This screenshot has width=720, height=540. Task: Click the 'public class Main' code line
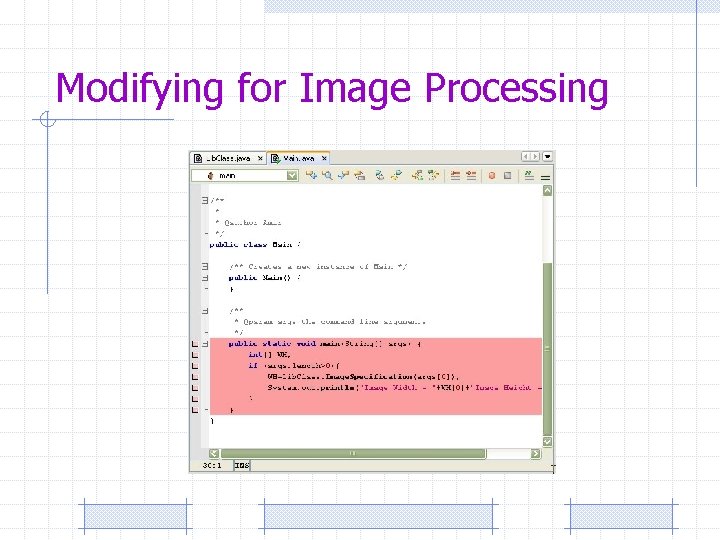coord(255,245)
